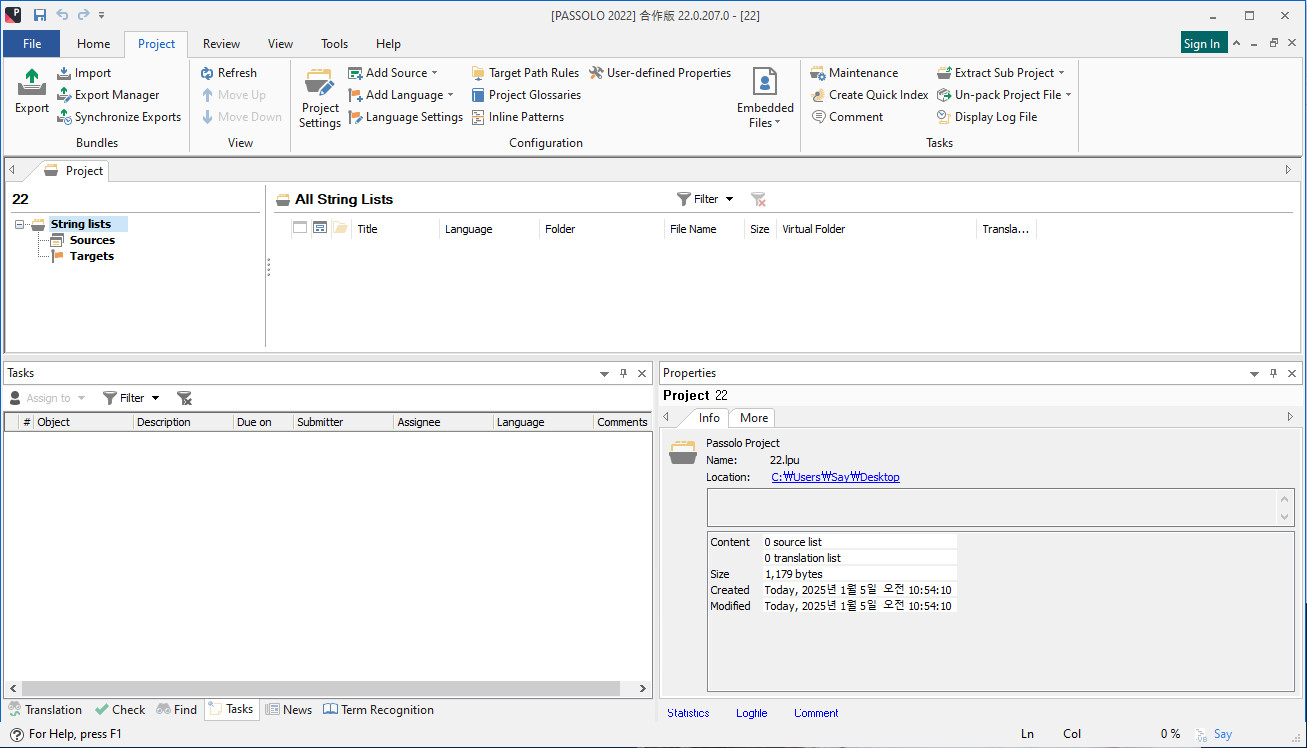Open Language Settings
Viewport: 1307px width, 748px height.
click(x=405, y=117)
